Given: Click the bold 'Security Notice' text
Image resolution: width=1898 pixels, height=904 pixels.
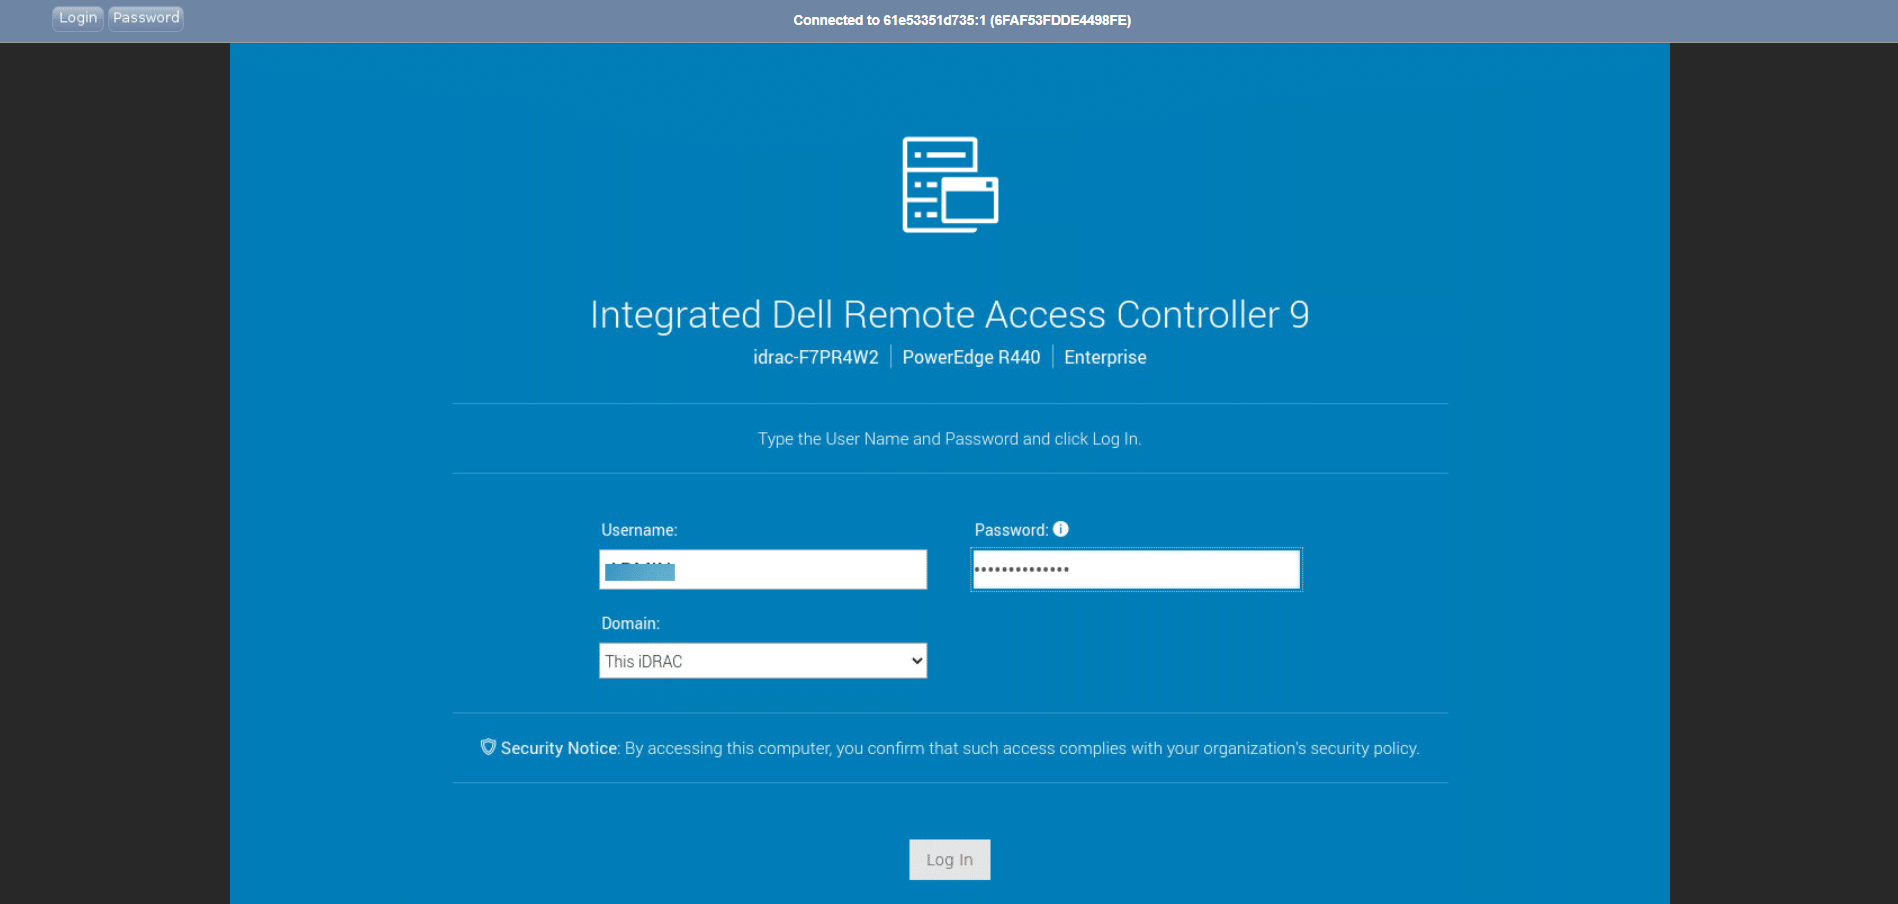Looking at the screenshot, I should pos(558,748).
